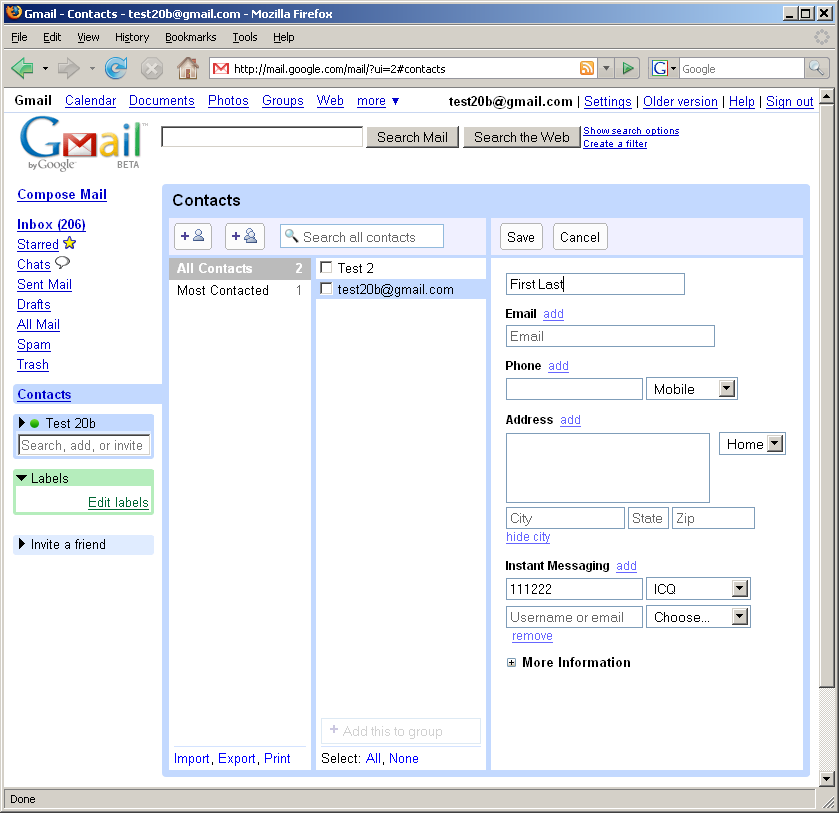Click the Back navigation arrow

pyautogui.click(x=22, y=69)
